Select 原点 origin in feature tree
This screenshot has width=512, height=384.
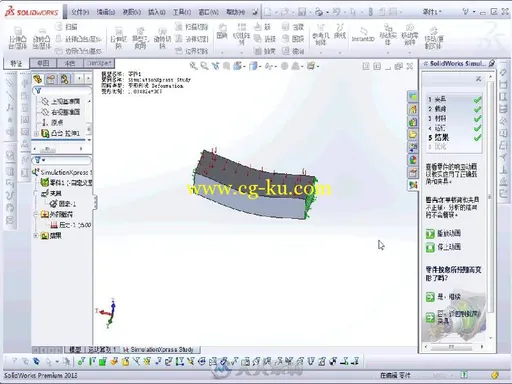(53, 122)
